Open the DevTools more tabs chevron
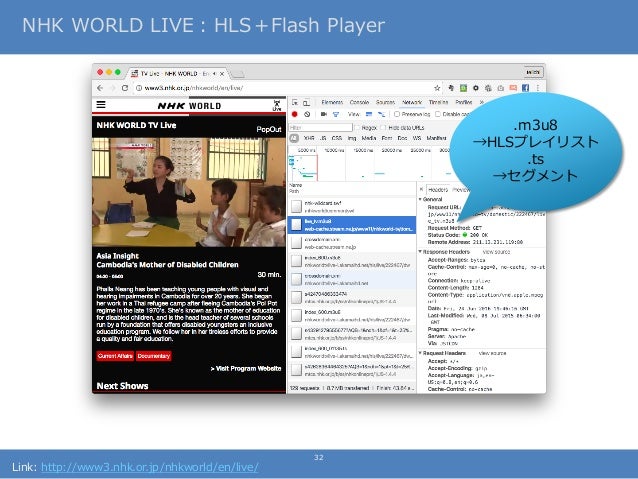The image size is (638, 479). click(x=482, y=103)
